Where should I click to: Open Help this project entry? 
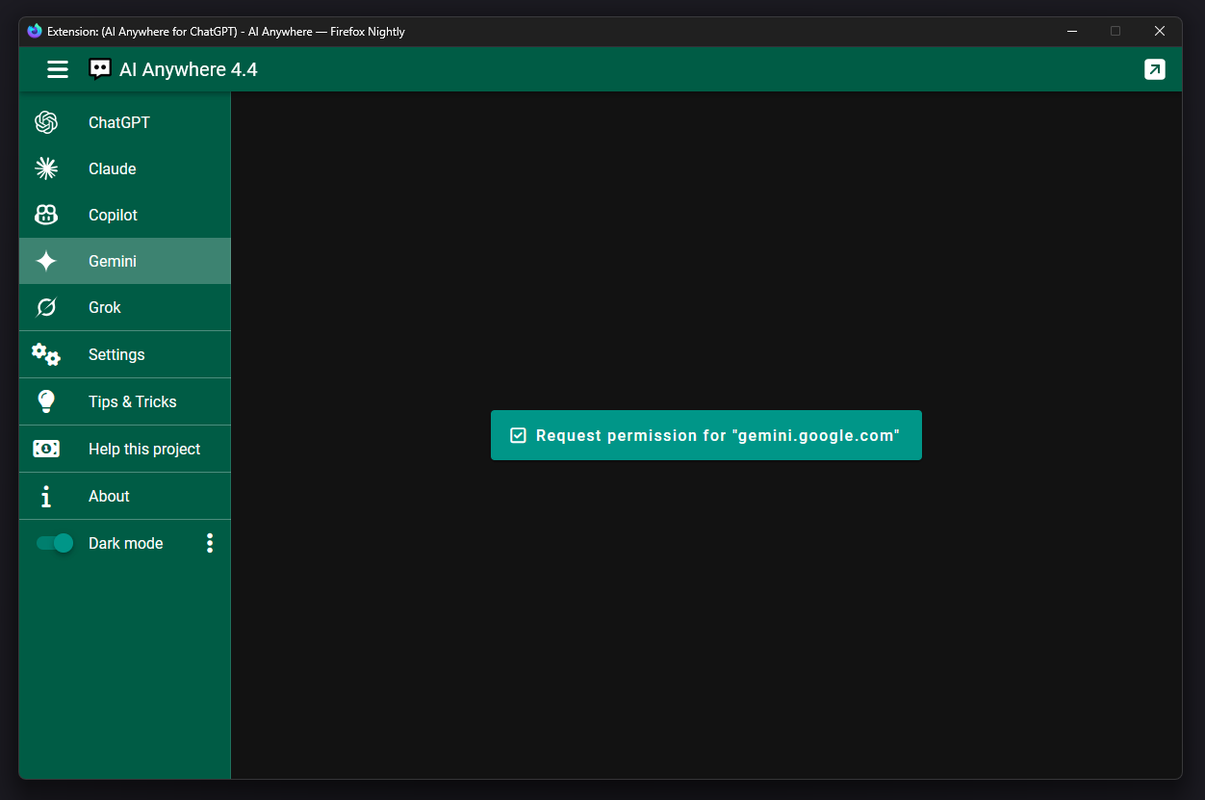[125, 449]
